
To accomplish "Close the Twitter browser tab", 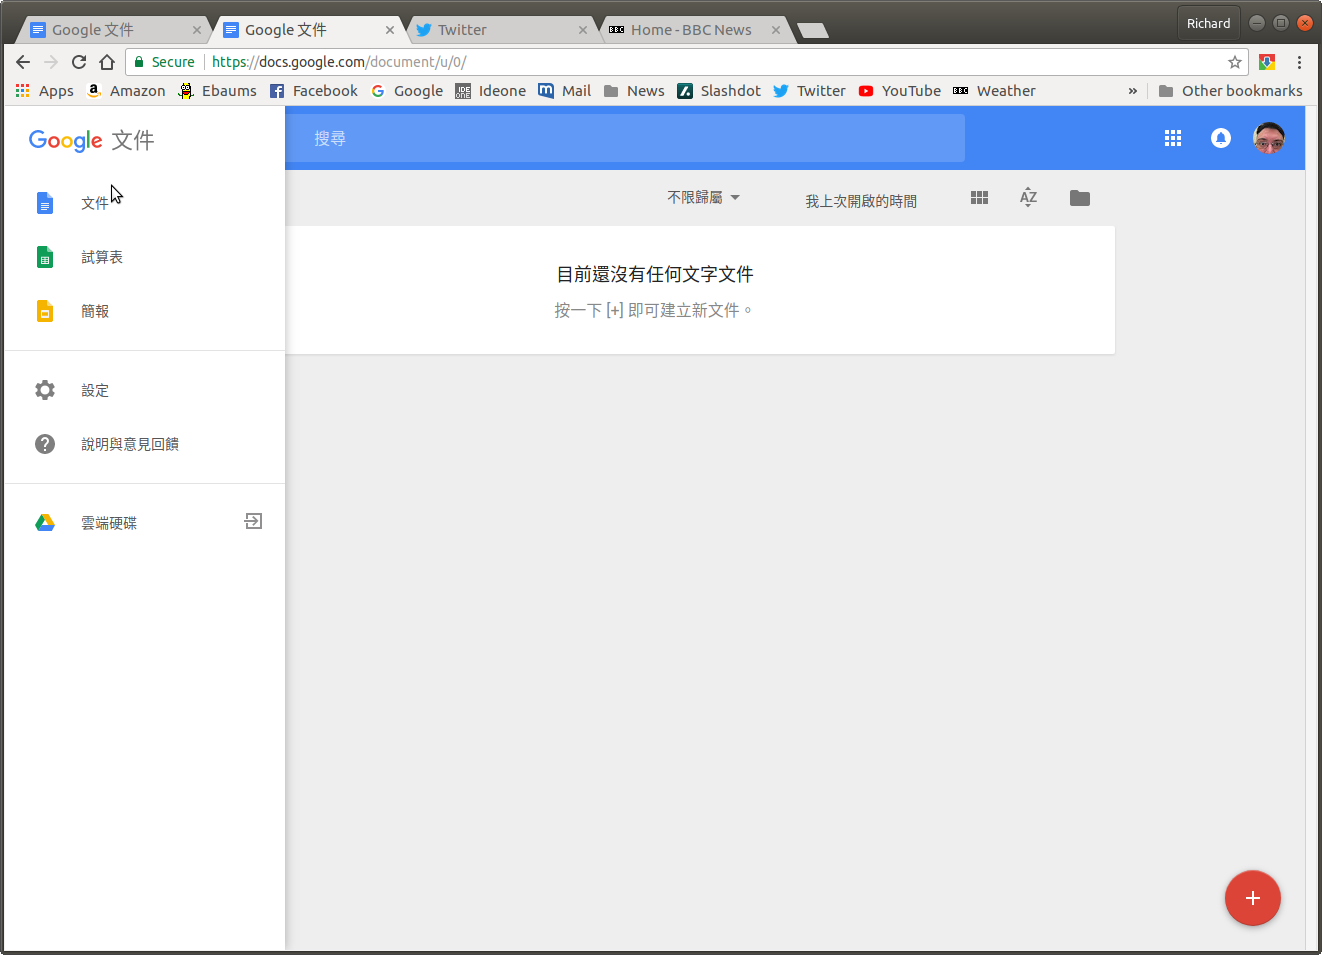I will (x=583, y=30).
